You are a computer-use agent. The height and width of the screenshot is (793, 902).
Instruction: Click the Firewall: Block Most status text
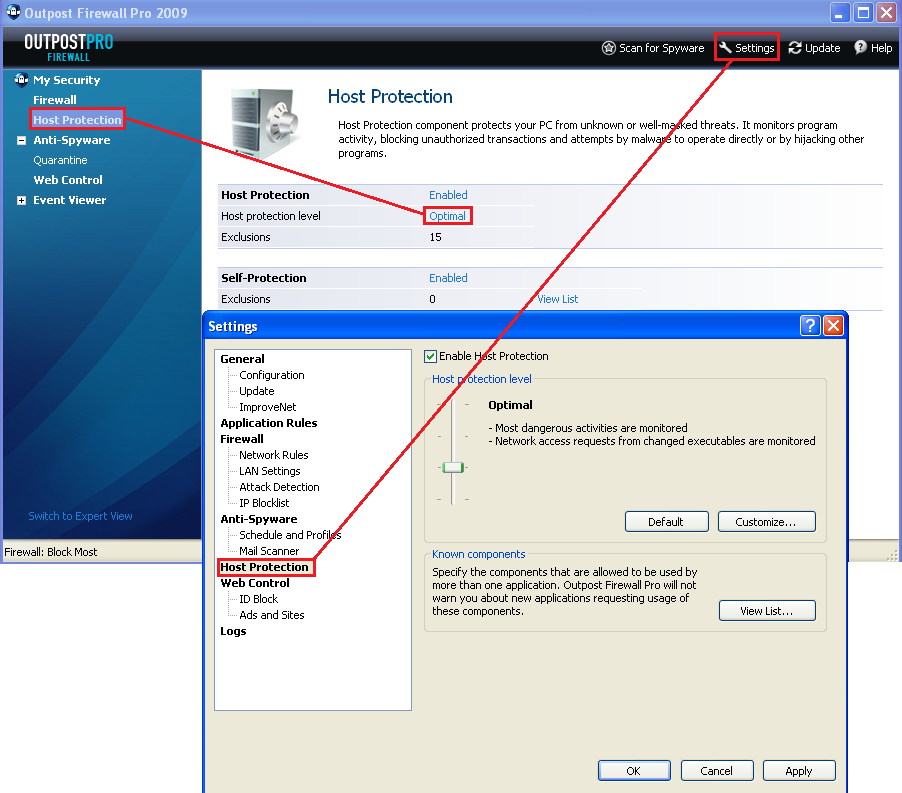coord(51,552)
